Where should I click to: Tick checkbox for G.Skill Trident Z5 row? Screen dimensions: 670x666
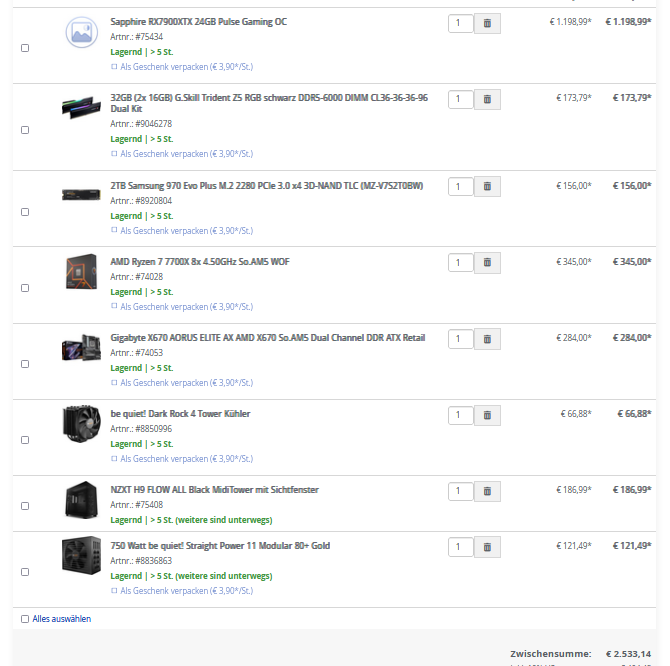(25, 130)
